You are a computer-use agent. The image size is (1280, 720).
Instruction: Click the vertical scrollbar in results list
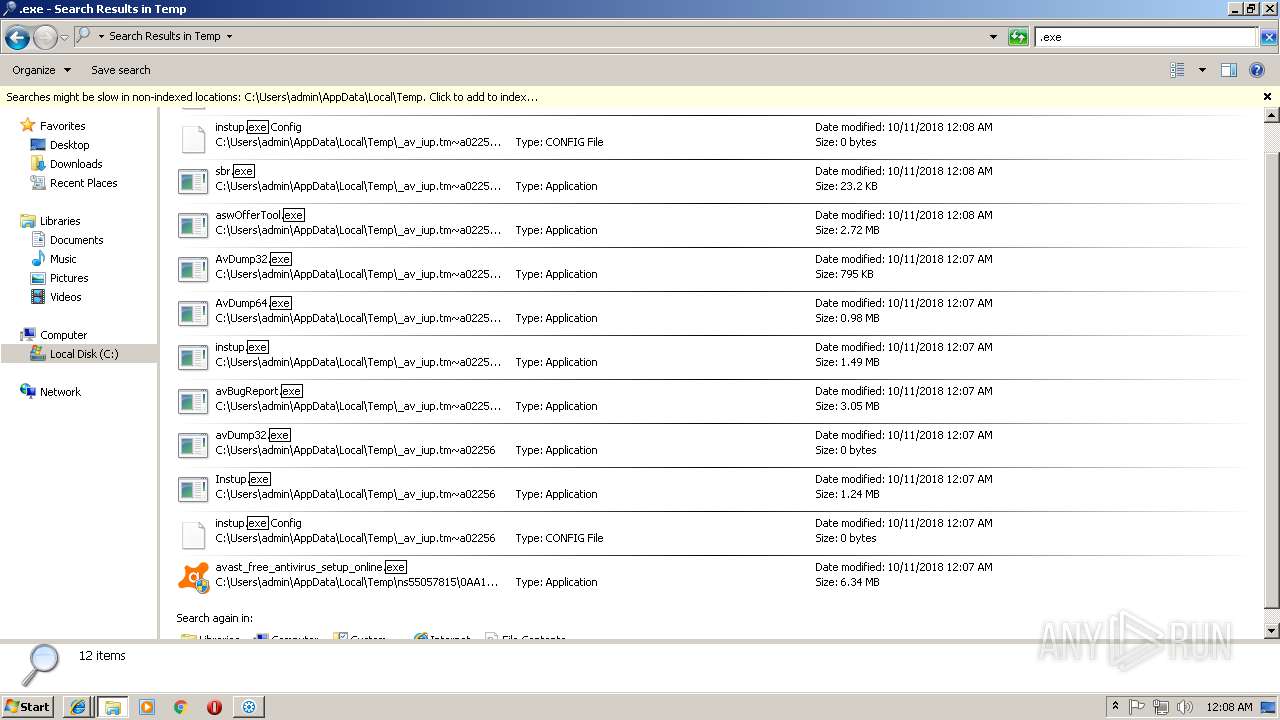pyautogui.click(x=1271, y=380)
